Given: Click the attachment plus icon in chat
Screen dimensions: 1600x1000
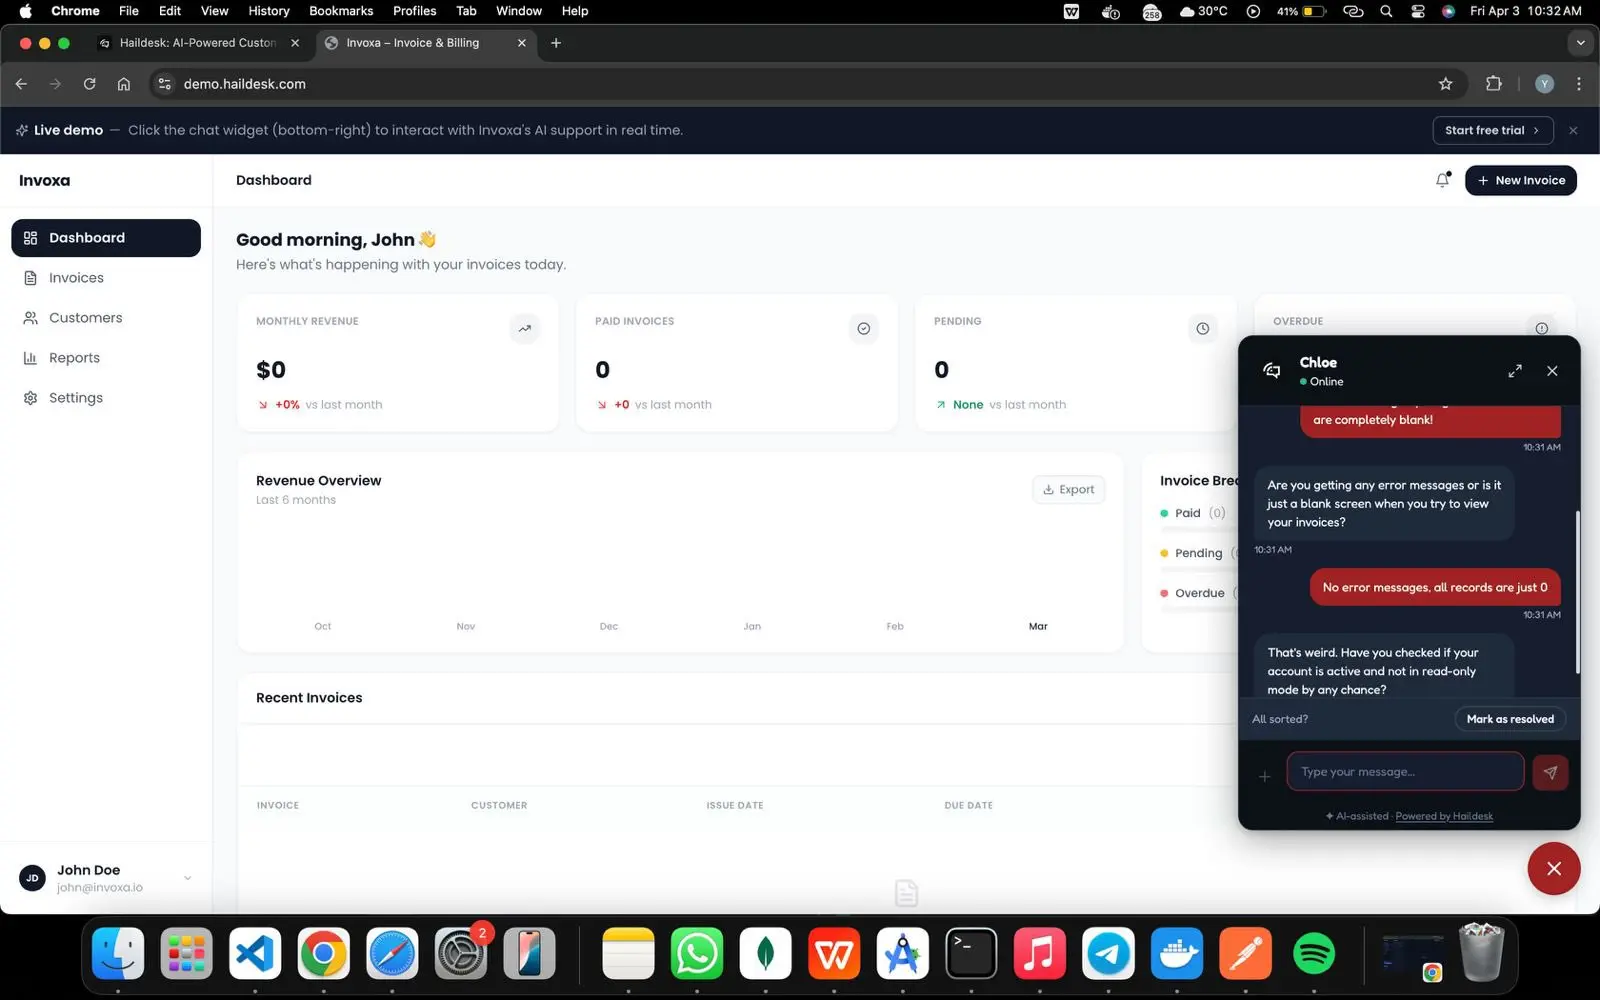Looking at the screenshot, I should pyautogui.click(x=1264, y=776).
